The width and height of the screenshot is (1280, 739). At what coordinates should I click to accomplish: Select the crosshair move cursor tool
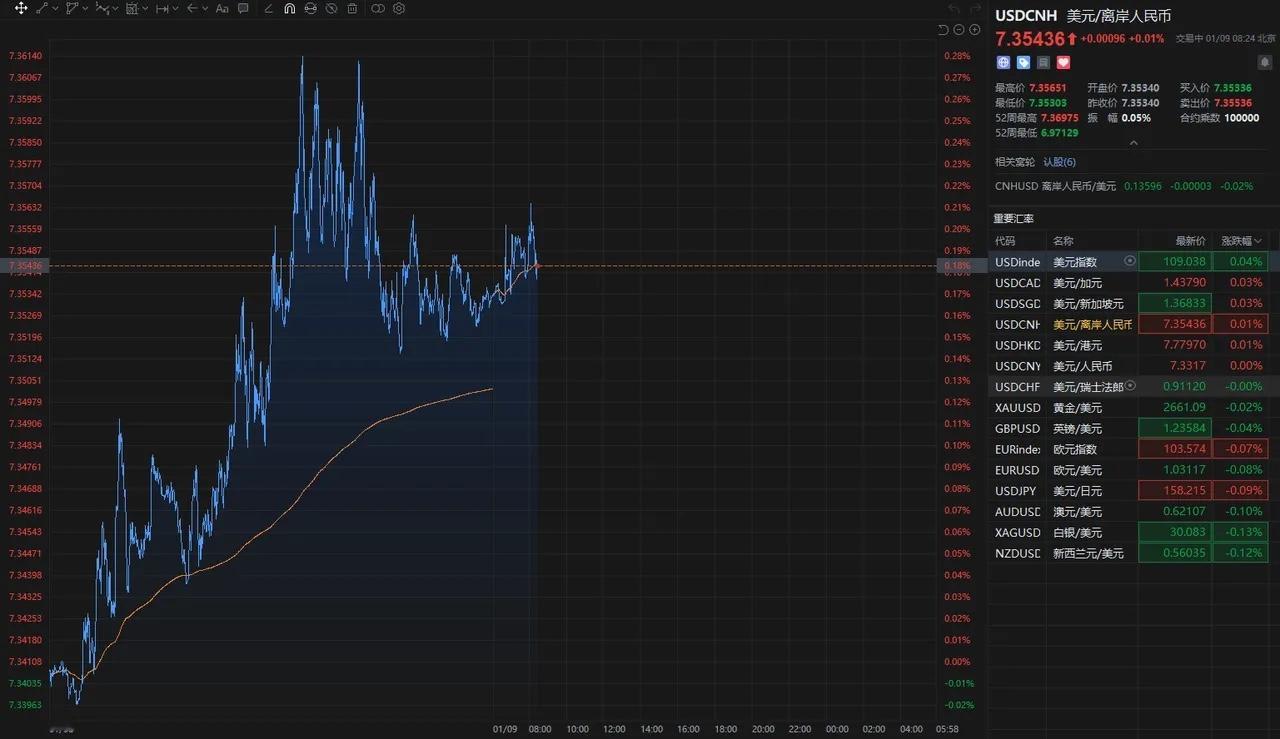point(20,8)
